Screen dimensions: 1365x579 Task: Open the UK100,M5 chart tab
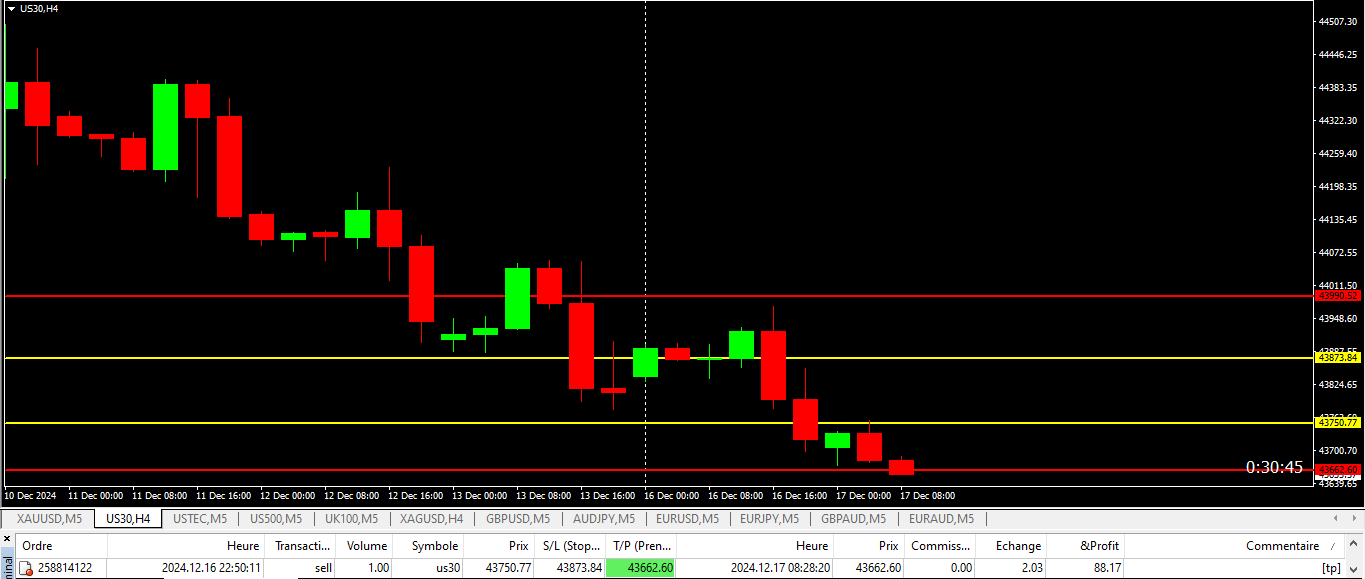[x=350, y=518]
